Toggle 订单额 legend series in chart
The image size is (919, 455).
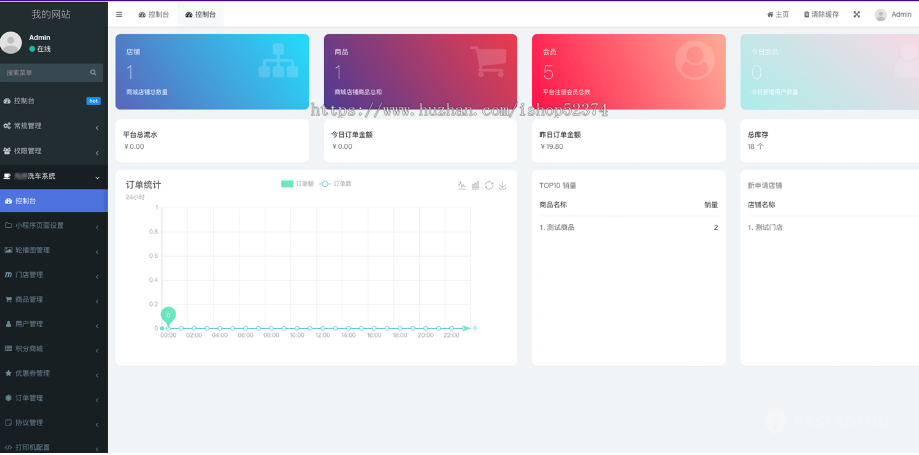(x=297, y=184)
